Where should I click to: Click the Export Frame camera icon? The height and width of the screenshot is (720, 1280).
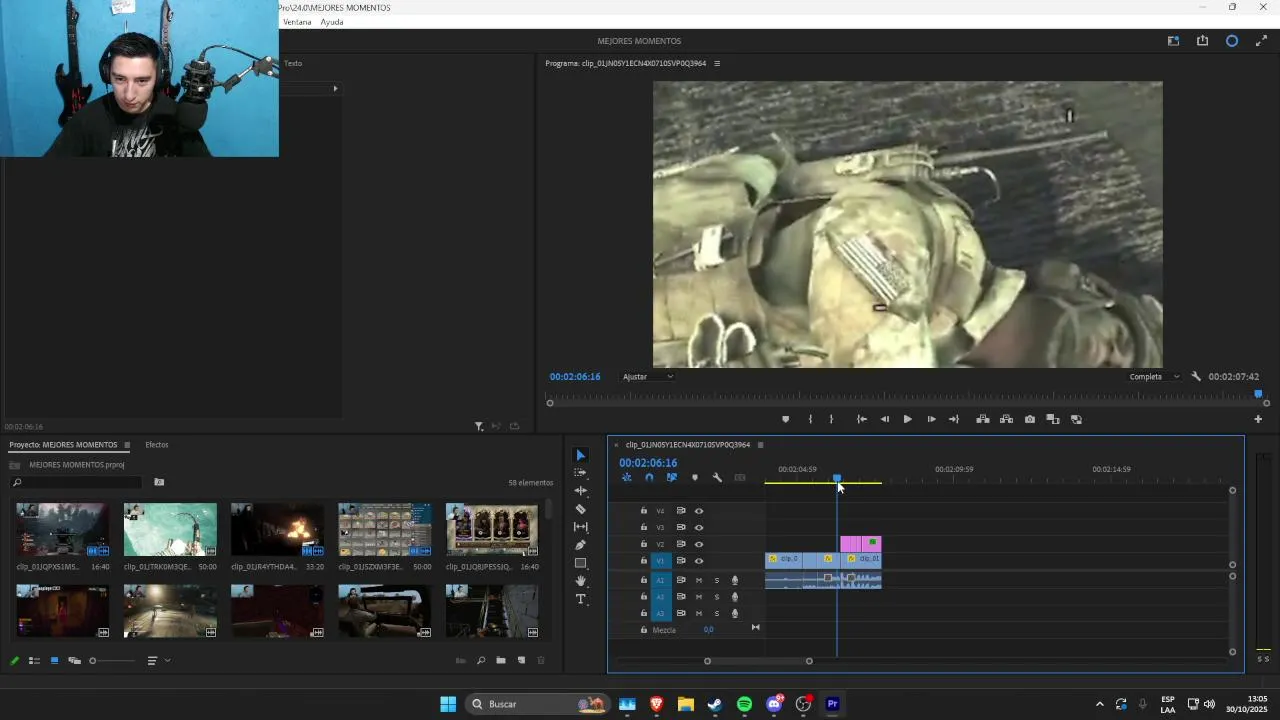tap(1030, 419)
